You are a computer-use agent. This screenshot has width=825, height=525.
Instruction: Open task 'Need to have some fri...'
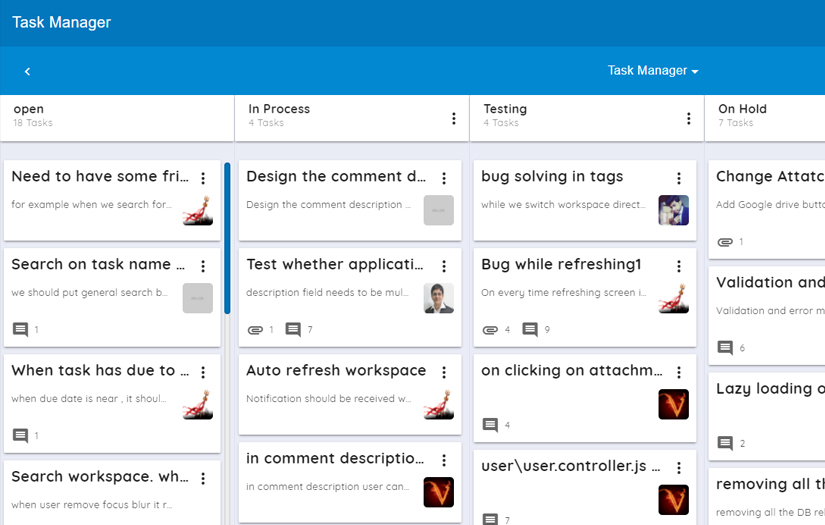100,176
